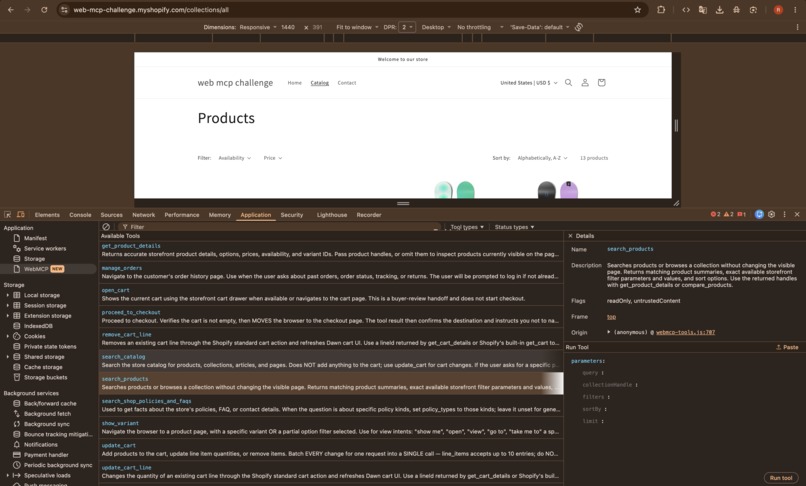The height and width of the screenshot is (486, 806).
Task: Click the Contact link in store navigation
Action: click(346, 83)
